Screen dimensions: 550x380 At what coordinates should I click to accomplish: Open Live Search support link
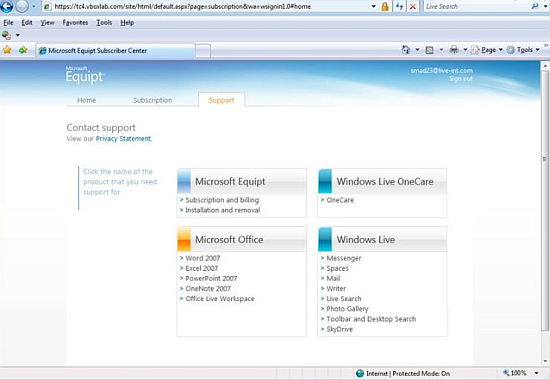[x=344, y=299]
